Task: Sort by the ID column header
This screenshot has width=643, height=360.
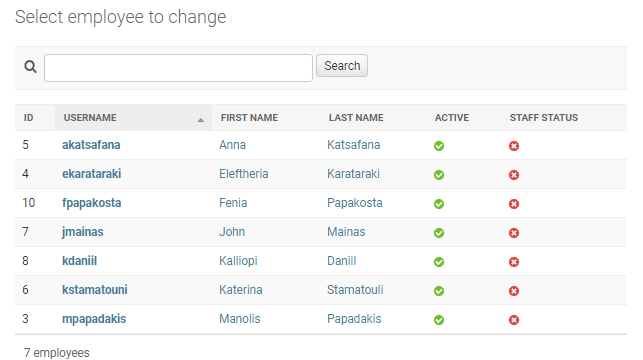Action: (28, 118)
